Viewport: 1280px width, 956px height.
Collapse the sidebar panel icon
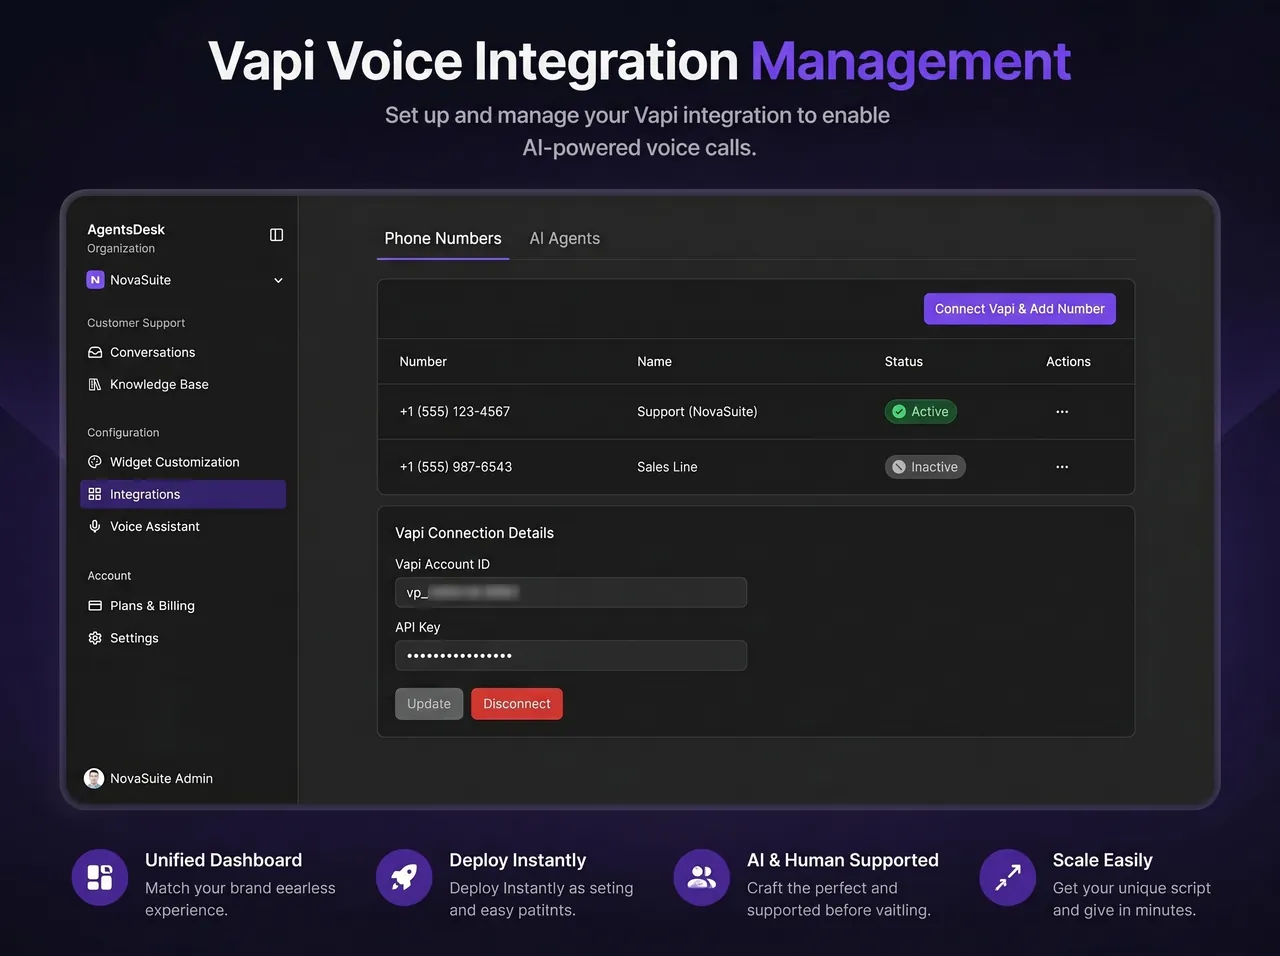(277, 235)
